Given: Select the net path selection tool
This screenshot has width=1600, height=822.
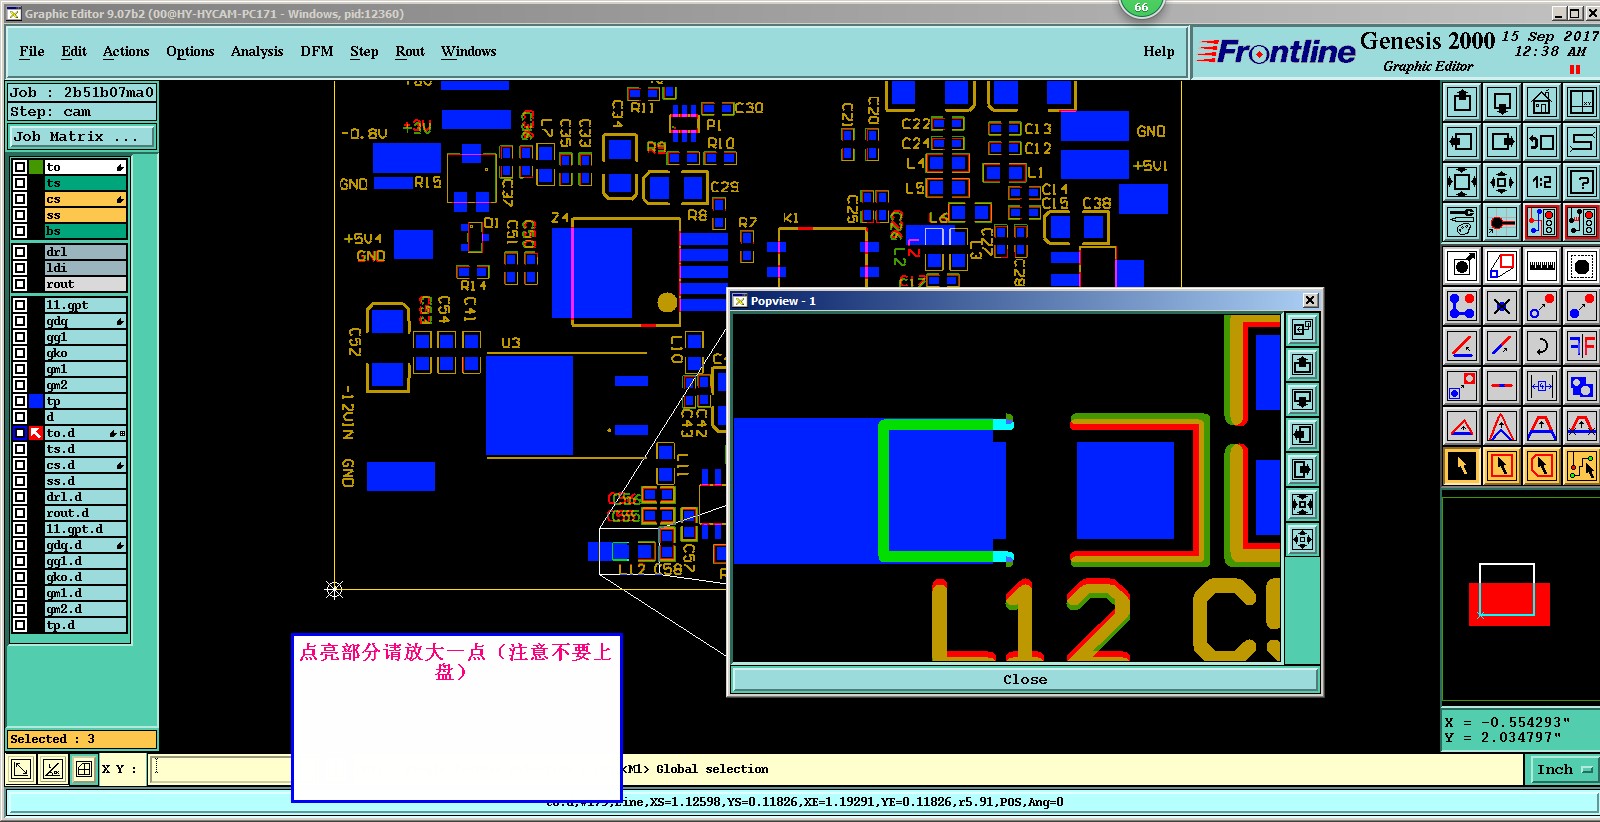Looking at the screenshot, I should [x=1581, y=466].
